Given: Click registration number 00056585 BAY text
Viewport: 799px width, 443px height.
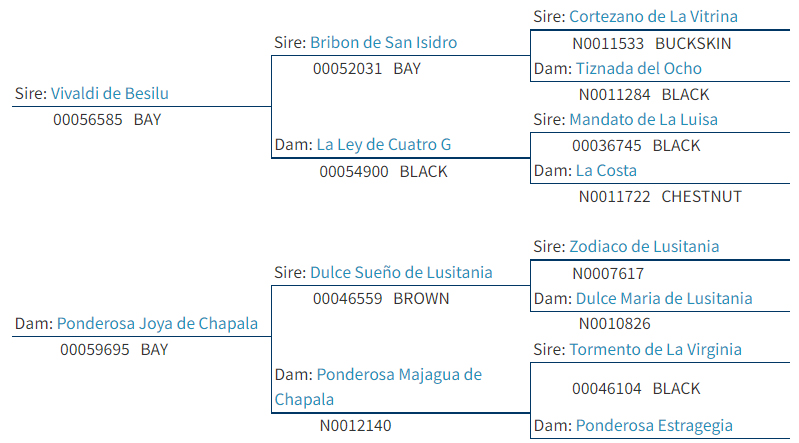Looking at the screenshot, I should 107,120.
